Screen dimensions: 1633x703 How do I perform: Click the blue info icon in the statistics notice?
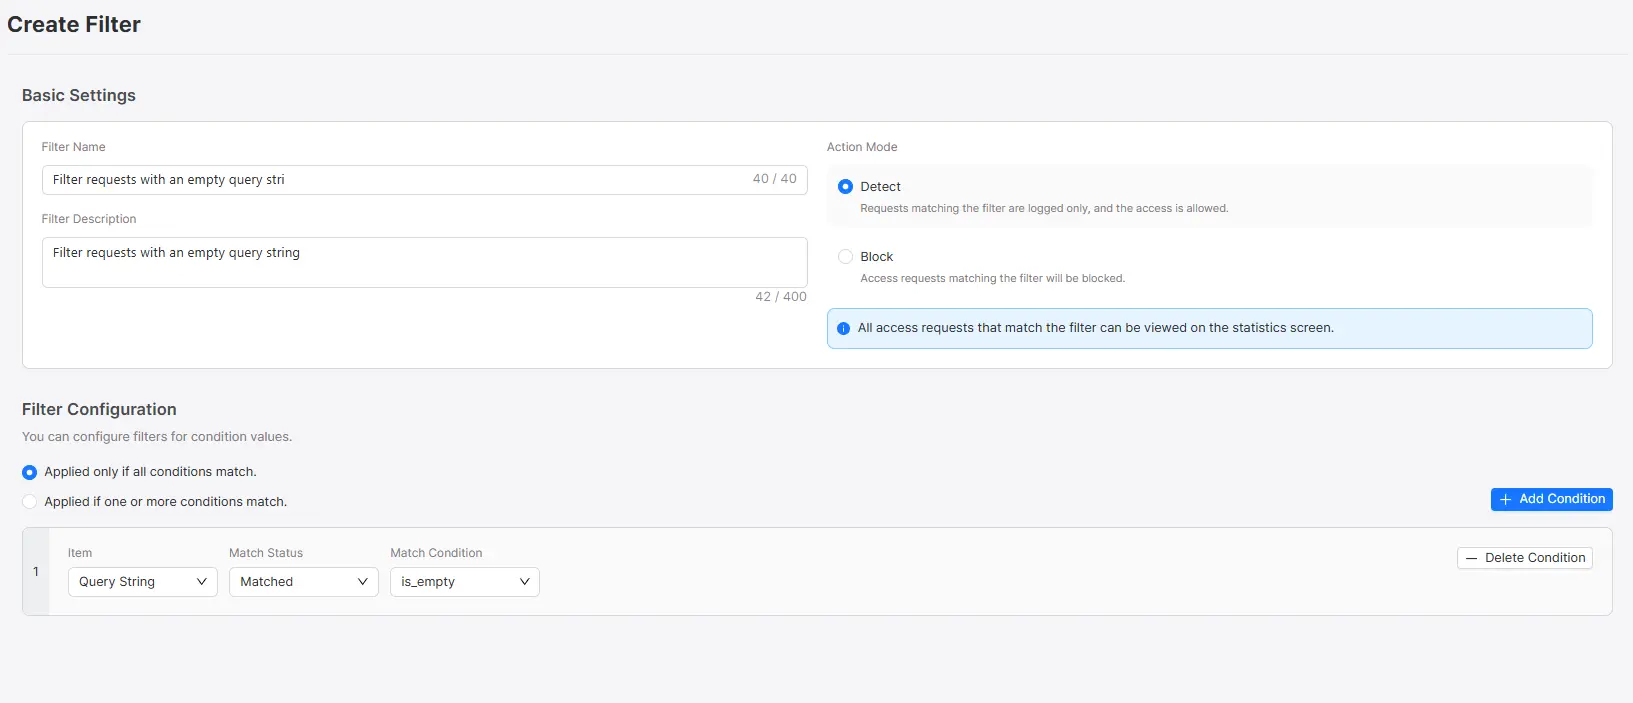(x=843, y=328)
